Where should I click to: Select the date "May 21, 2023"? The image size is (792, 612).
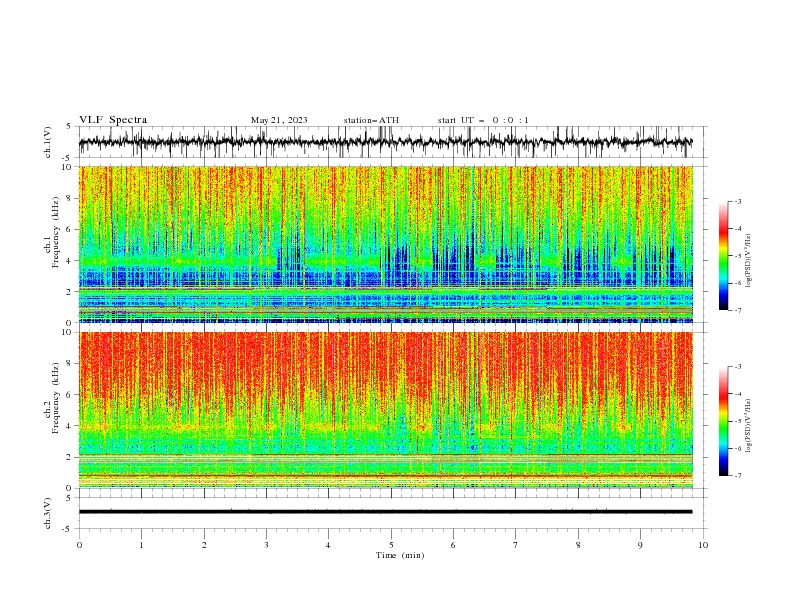[279, 120]
